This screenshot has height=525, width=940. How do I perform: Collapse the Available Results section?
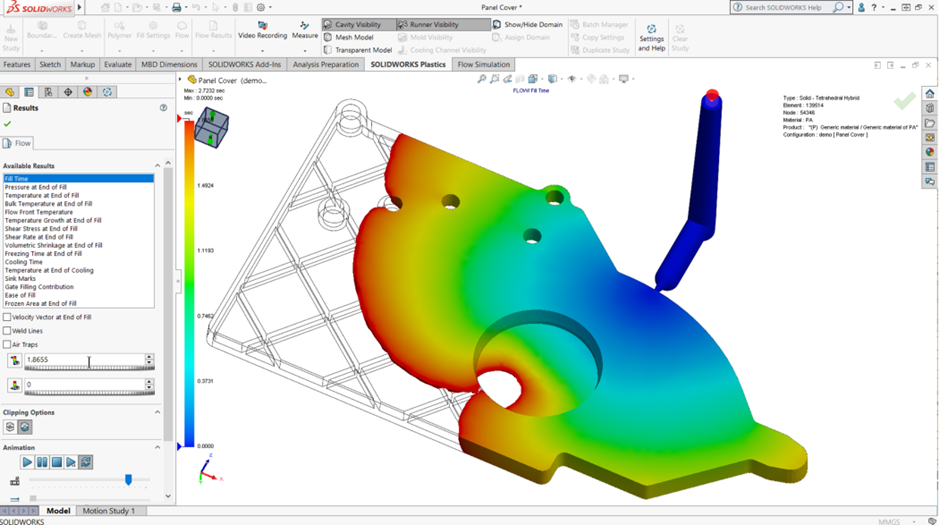click(x=158, y=165)
